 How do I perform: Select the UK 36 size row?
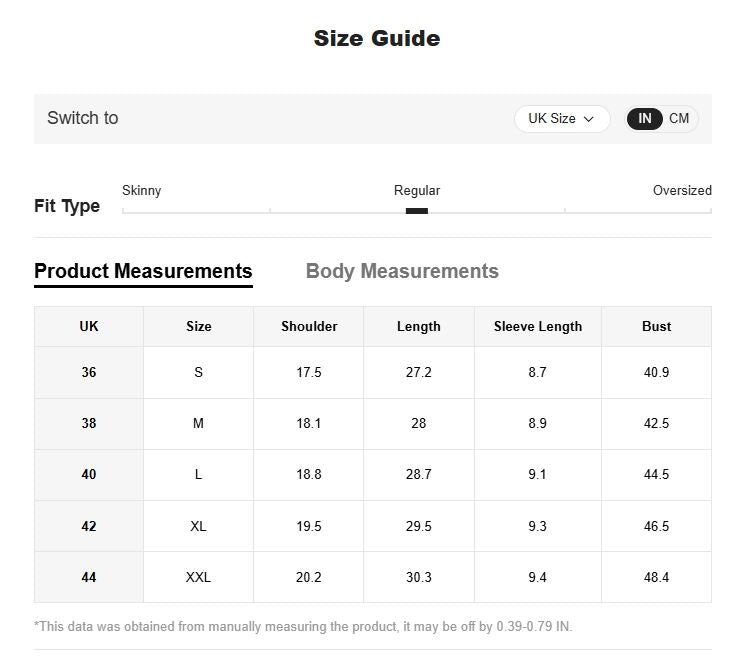tap(373, 372)
